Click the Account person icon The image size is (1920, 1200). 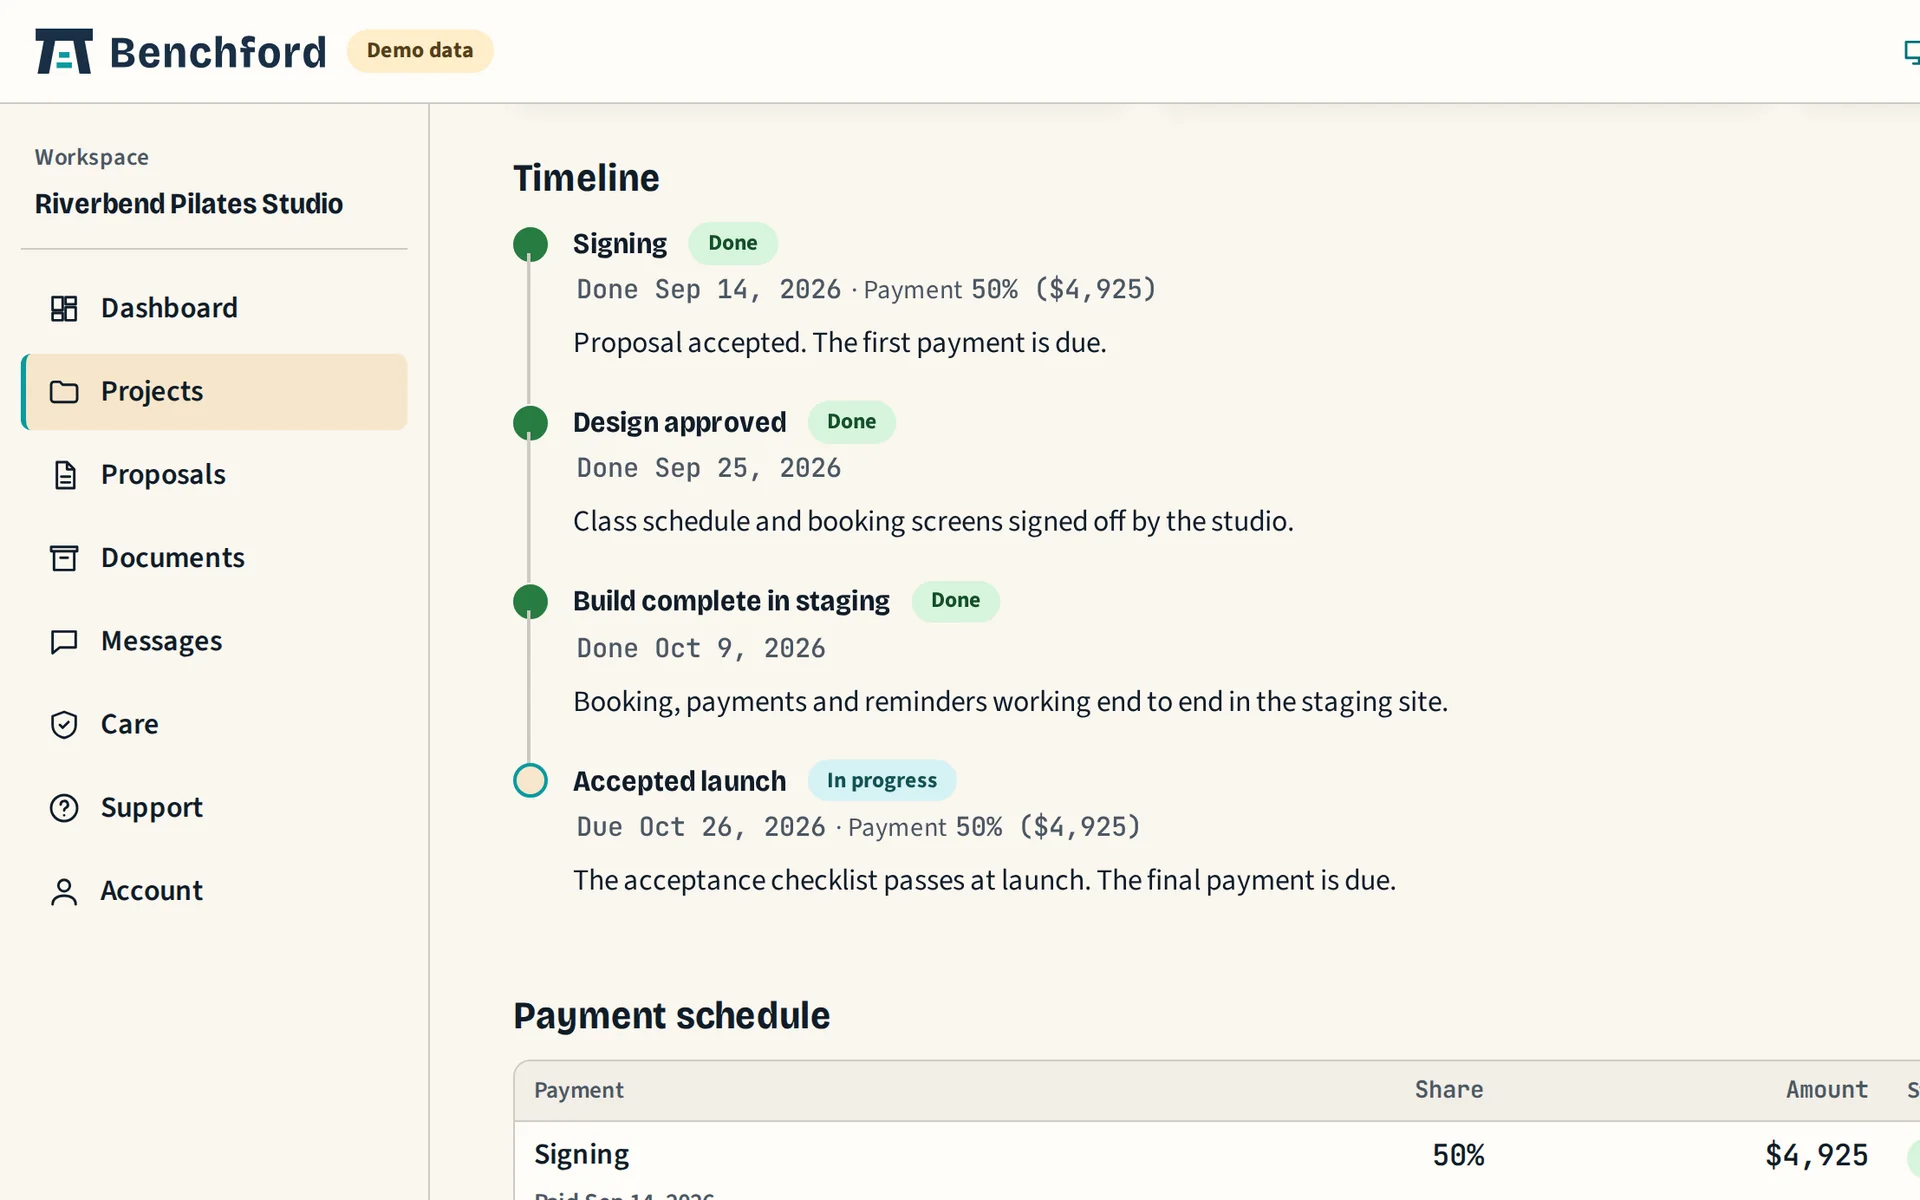pyautogui.click(x=64, y=891)
